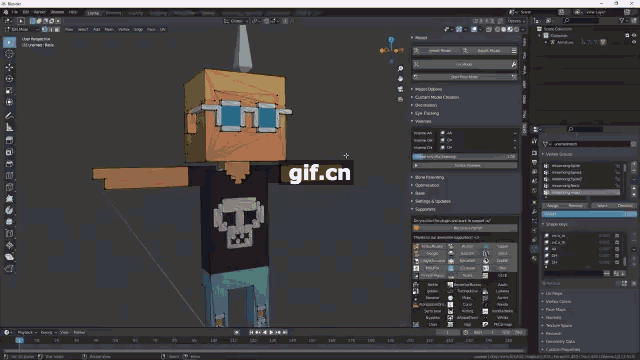
Task: Toggle visibility eye of Armature in outliner
Action: (x=634, y=42)
